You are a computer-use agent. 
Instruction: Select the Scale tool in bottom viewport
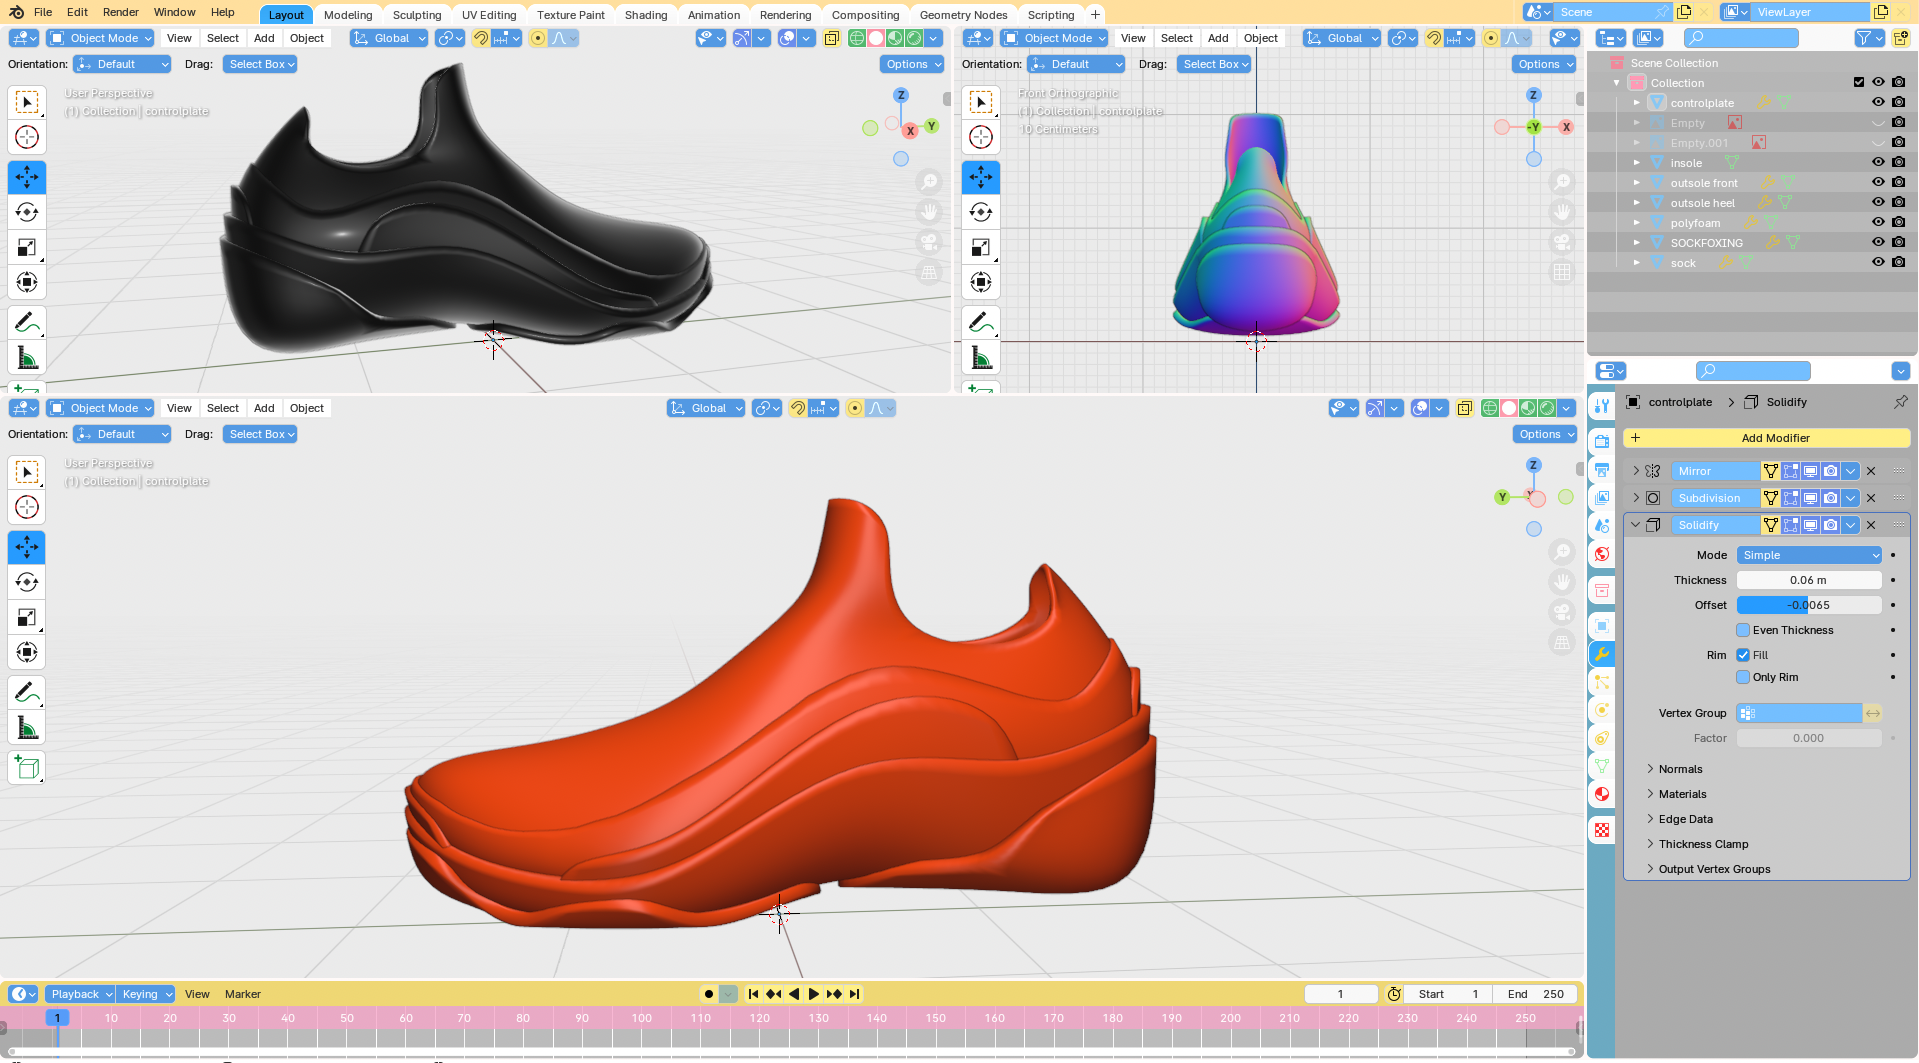click(x=27, y=617)
